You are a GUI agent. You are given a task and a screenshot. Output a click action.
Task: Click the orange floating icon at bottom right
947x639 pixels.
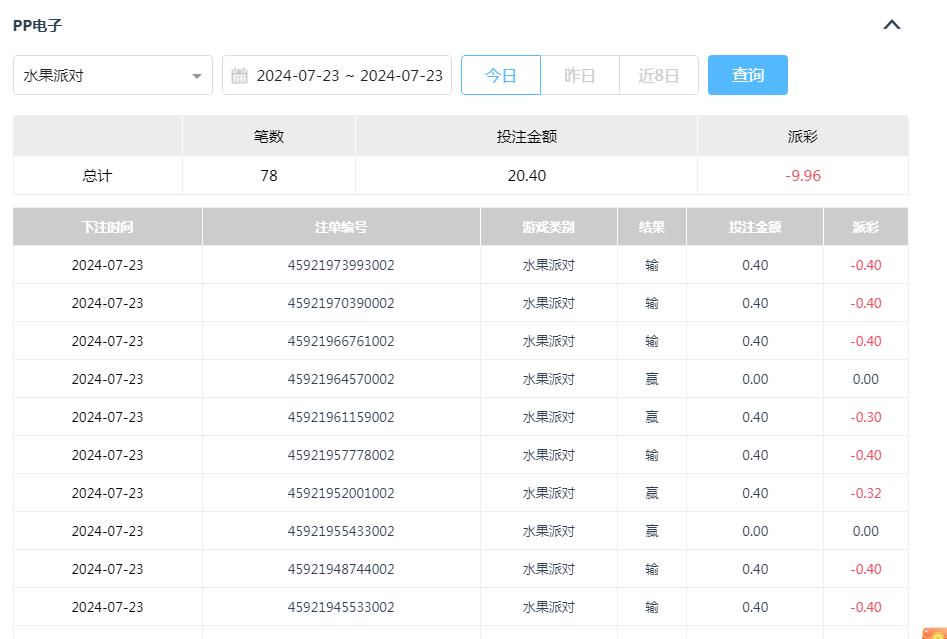[935, 632]
